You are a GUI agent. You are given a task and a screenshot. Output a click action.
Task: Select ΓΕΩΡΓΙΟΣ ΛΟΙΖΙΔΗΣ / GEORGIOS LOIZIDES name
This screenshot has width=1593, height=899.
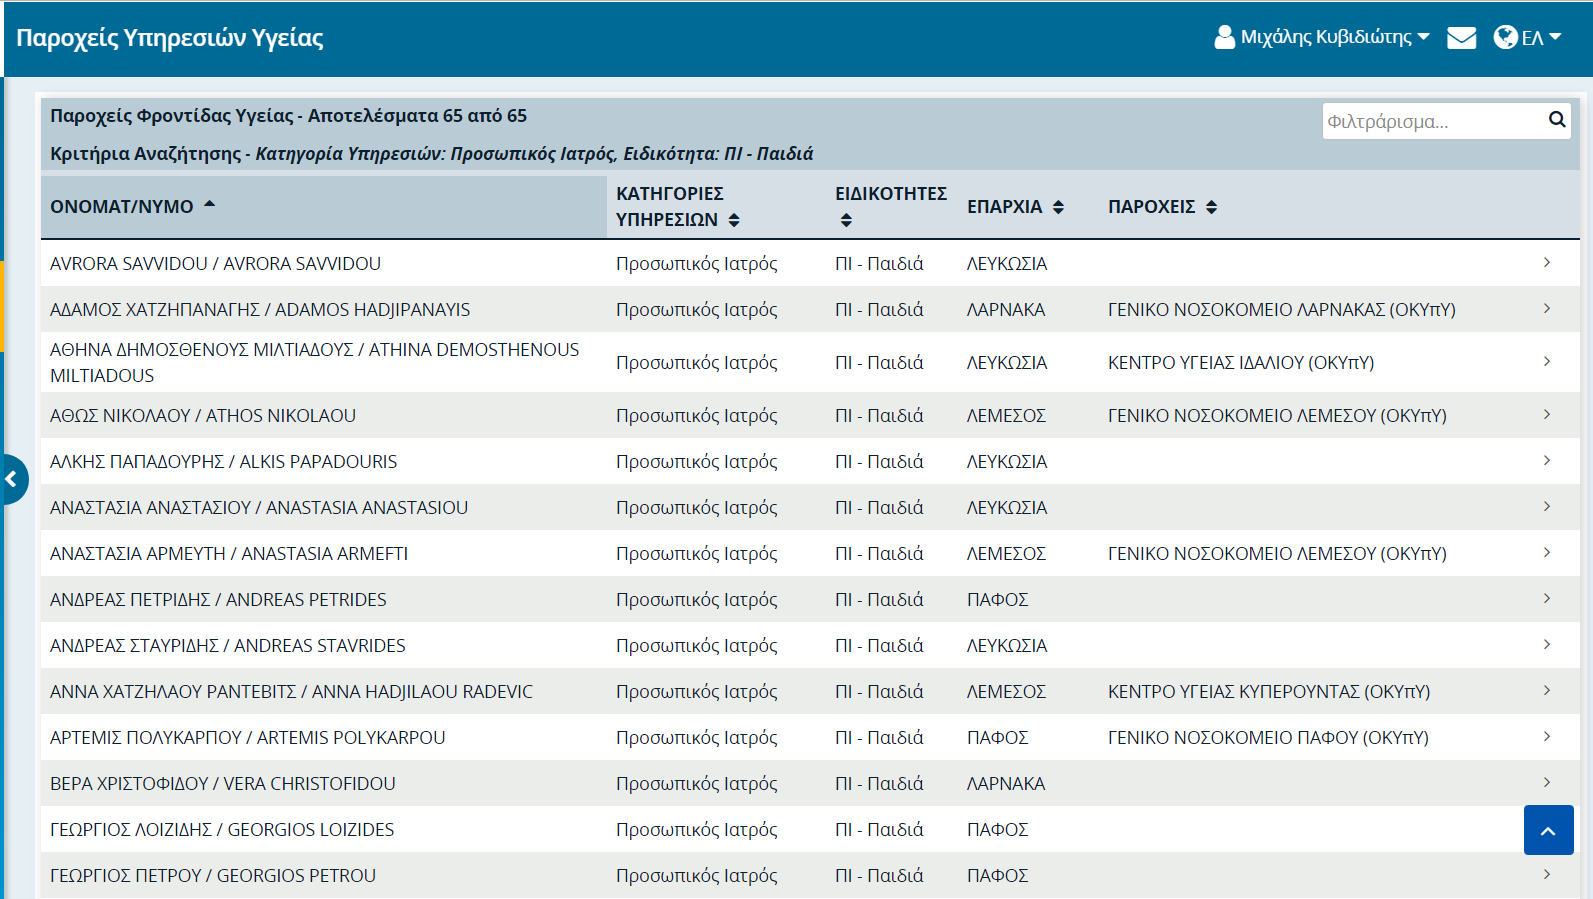click(222, 830)
